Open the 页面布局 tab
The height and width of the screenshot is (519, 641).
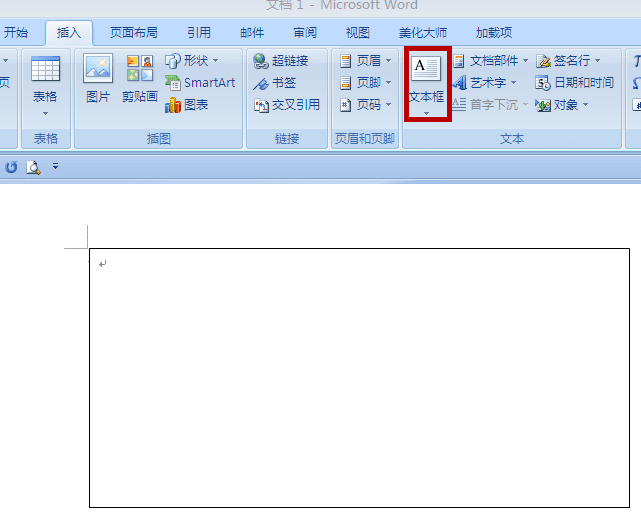(134, 32)
